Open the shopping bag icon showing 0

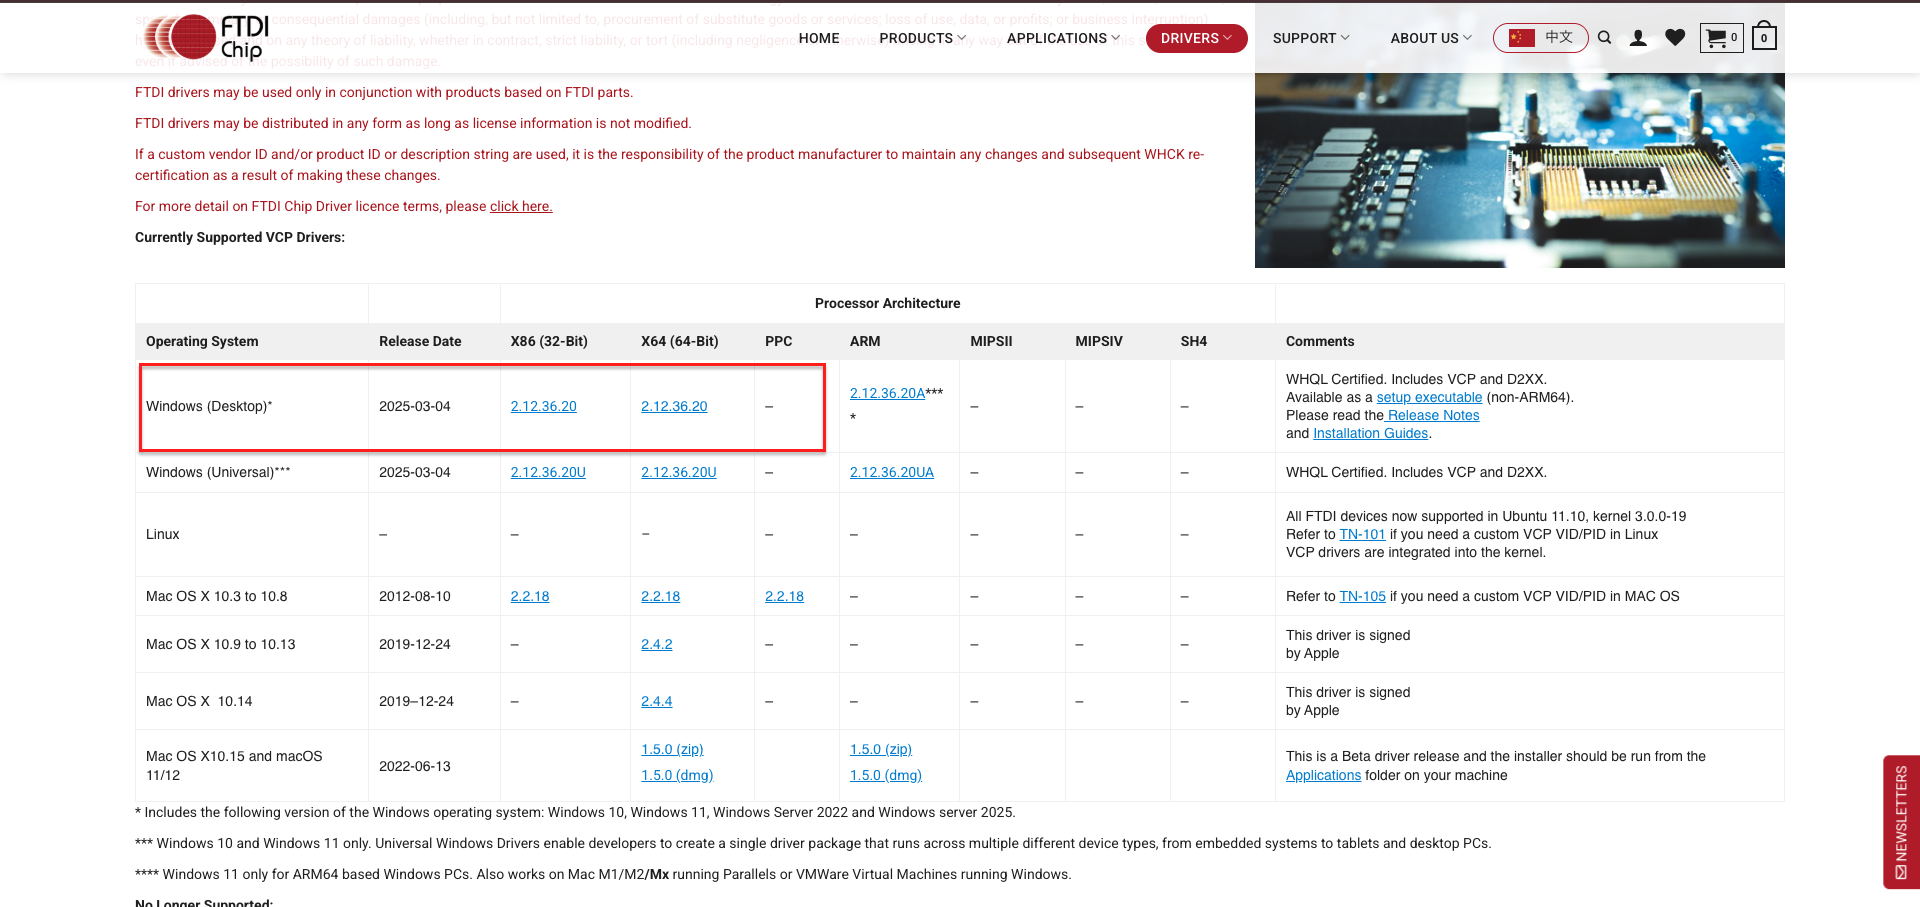click(1764, 37)
